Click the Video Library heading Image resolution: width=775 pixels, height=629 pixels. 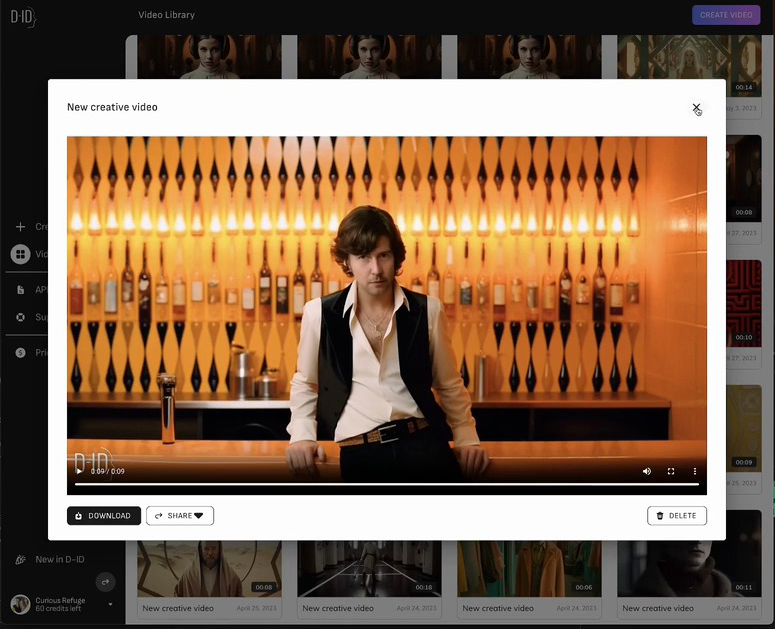pos(167,15)
